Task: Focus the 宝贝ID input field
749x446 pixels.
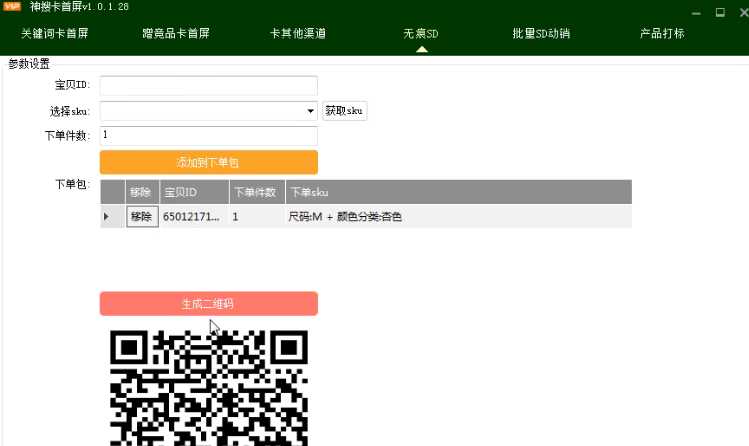Action: click(x=209, y=85)
